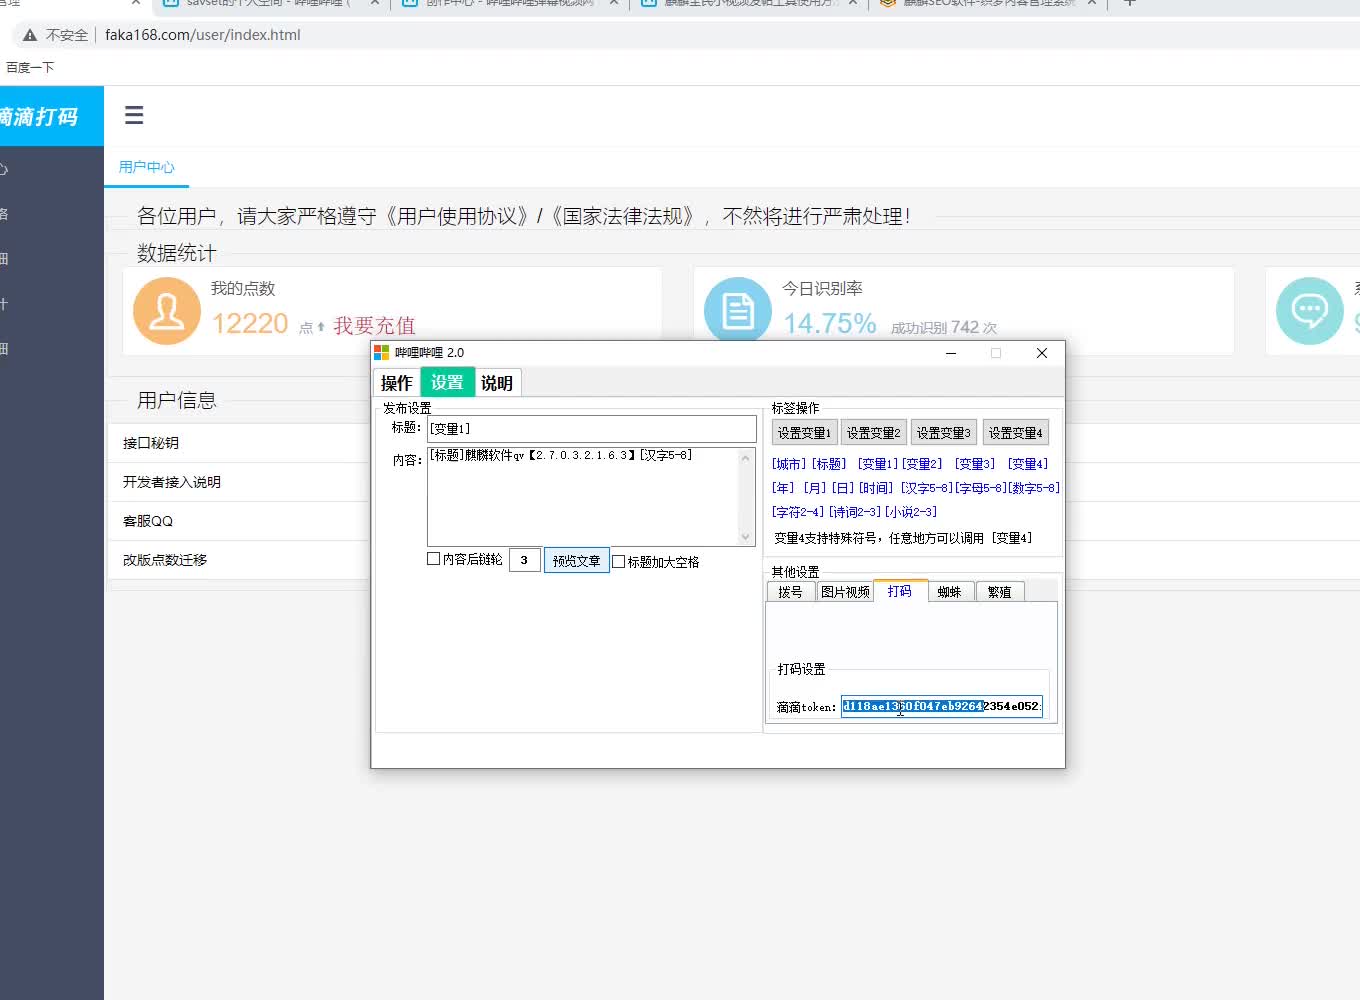Screen dimensions: 1360x1000
Task: Insert the [变量2] tag
Action: point(922,464)
